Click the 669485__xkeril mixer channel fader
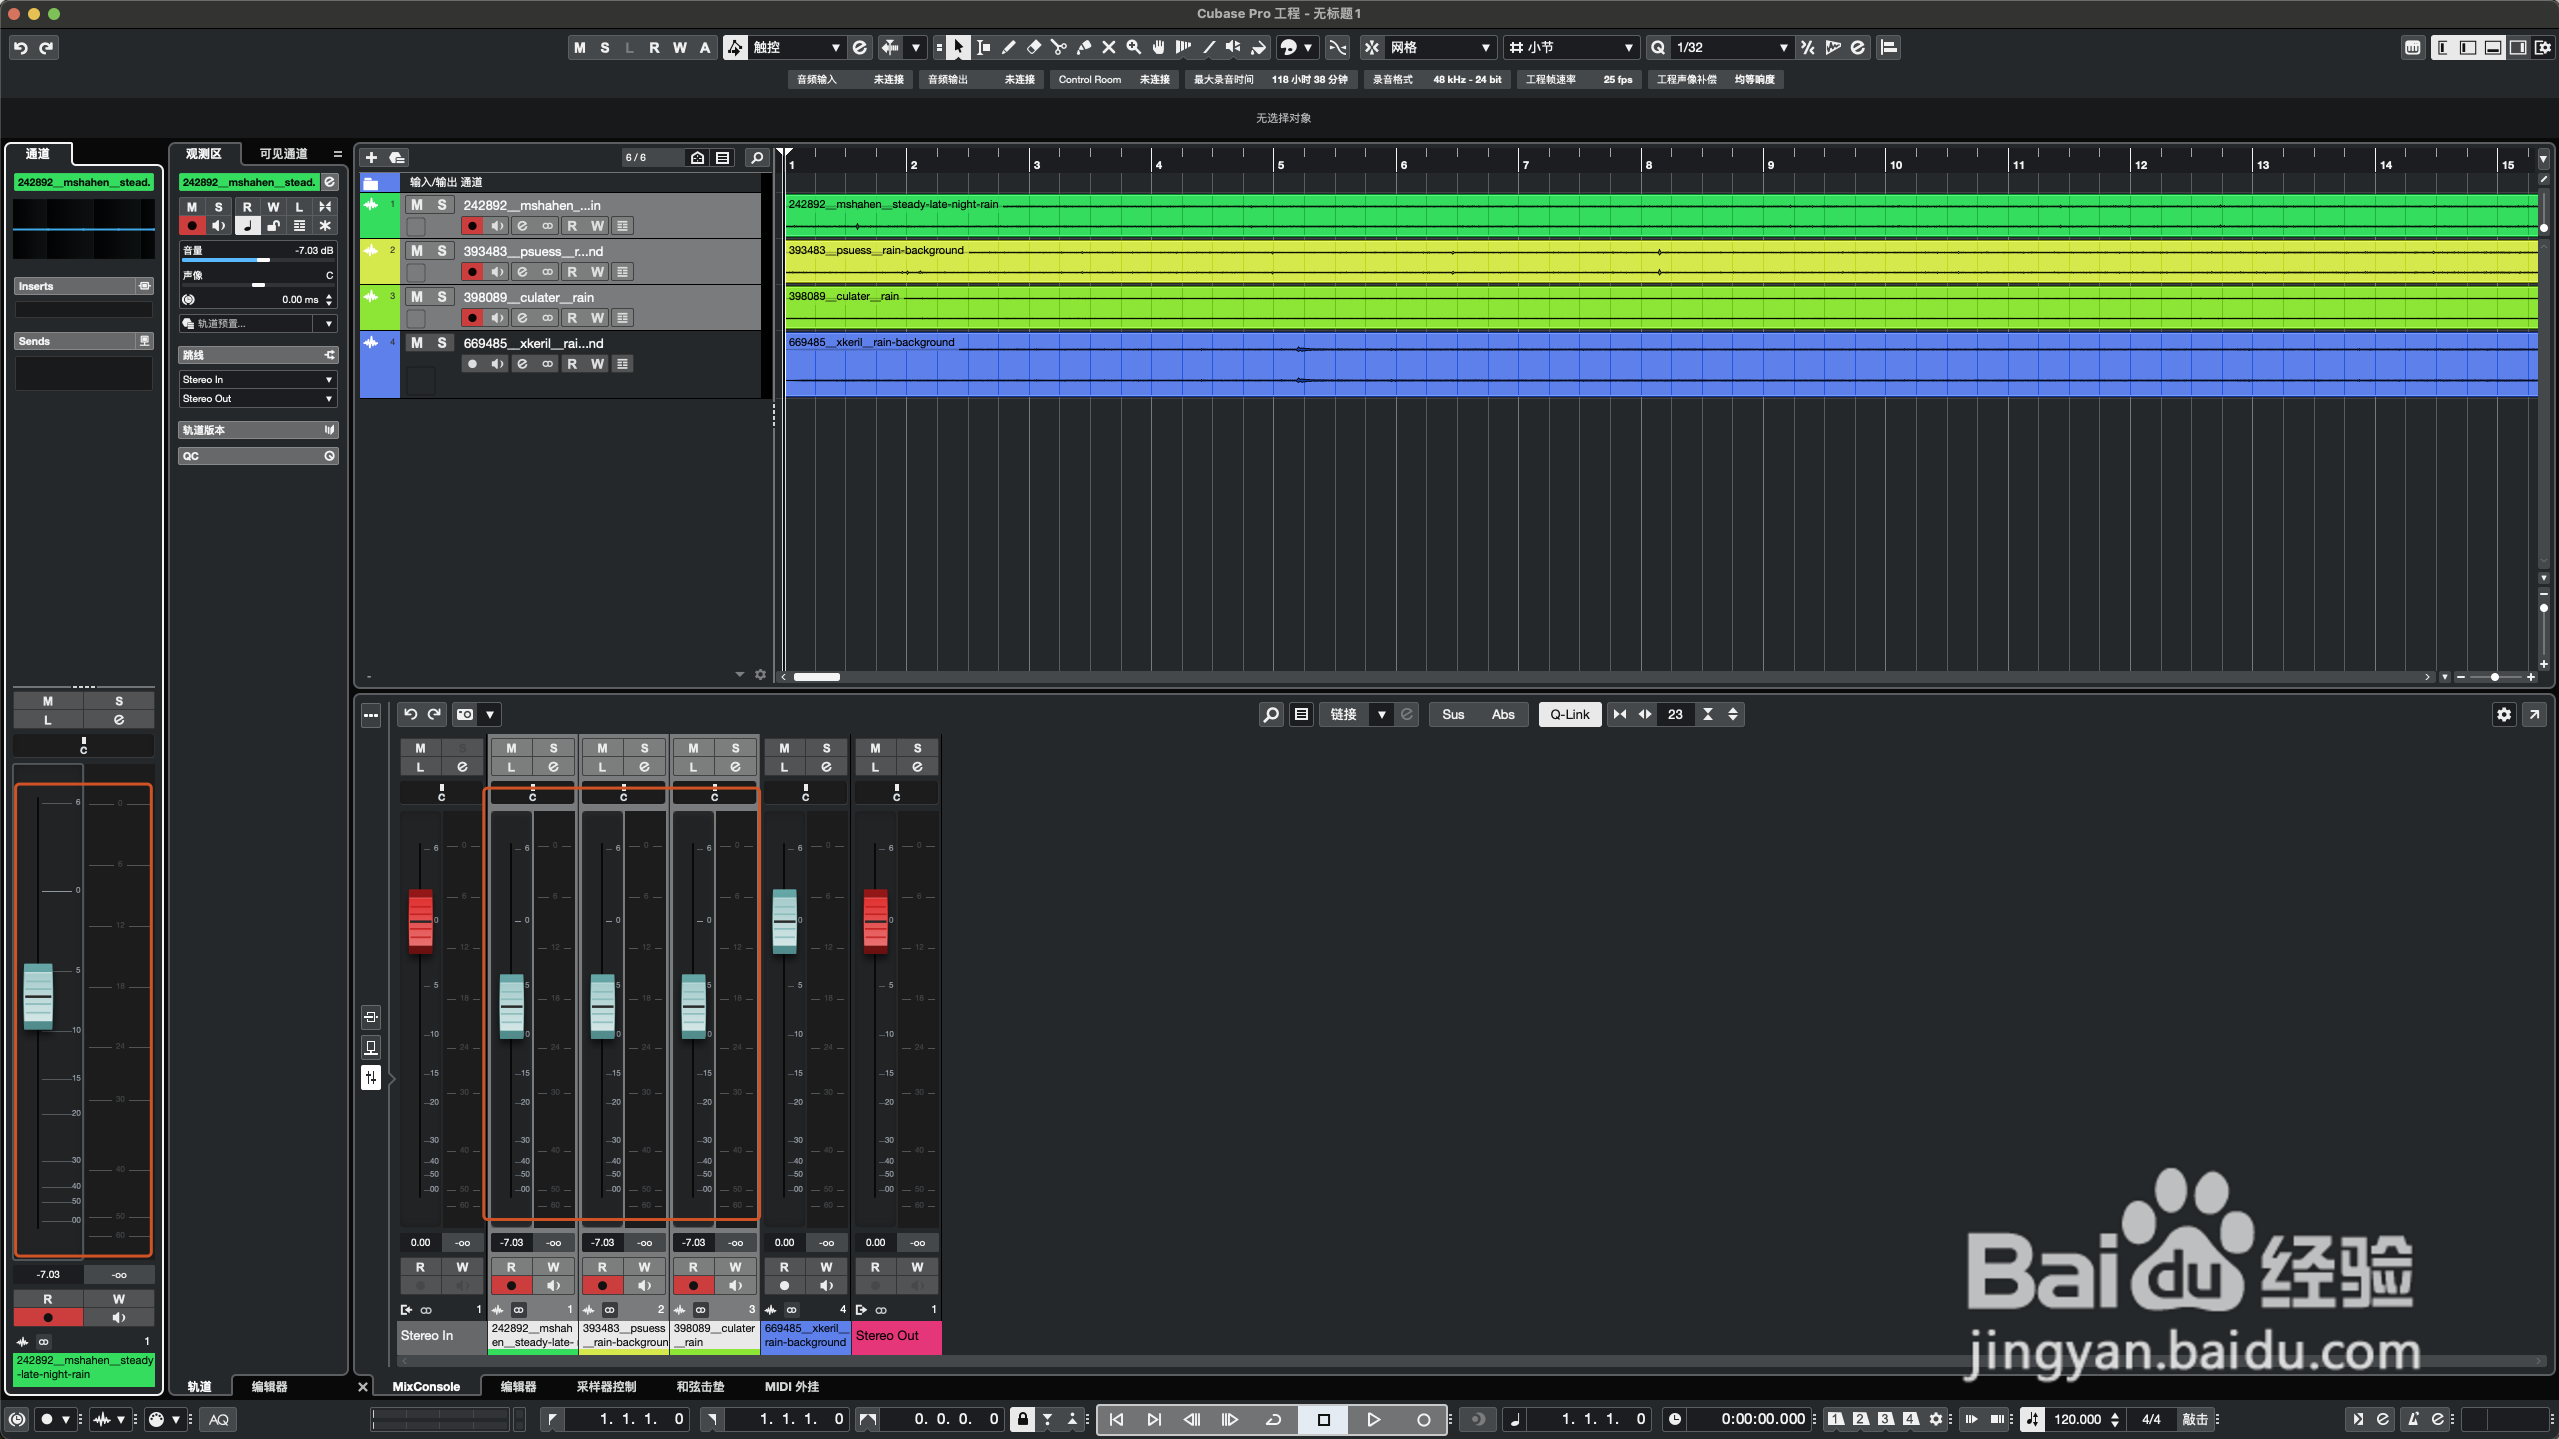 pyautogui.click(x=785, y=920)
